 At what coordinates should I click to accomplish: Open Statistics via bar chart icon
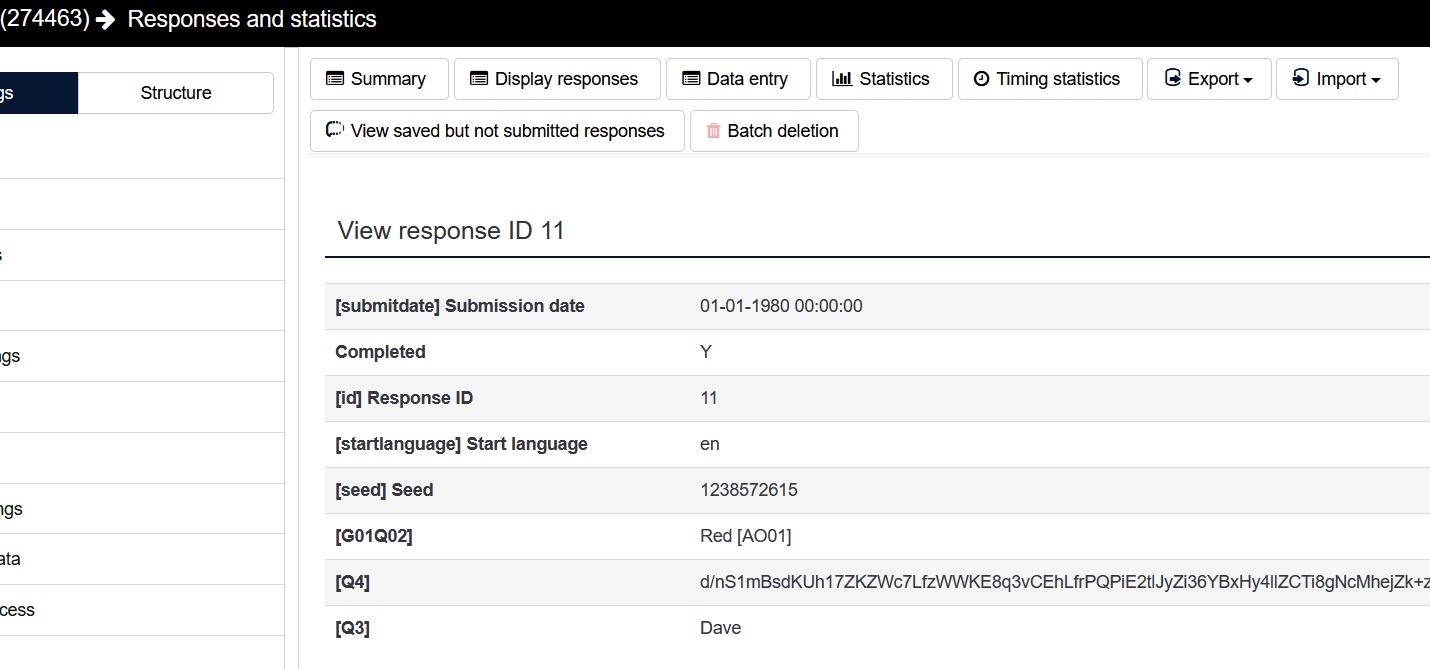(842, 79)
